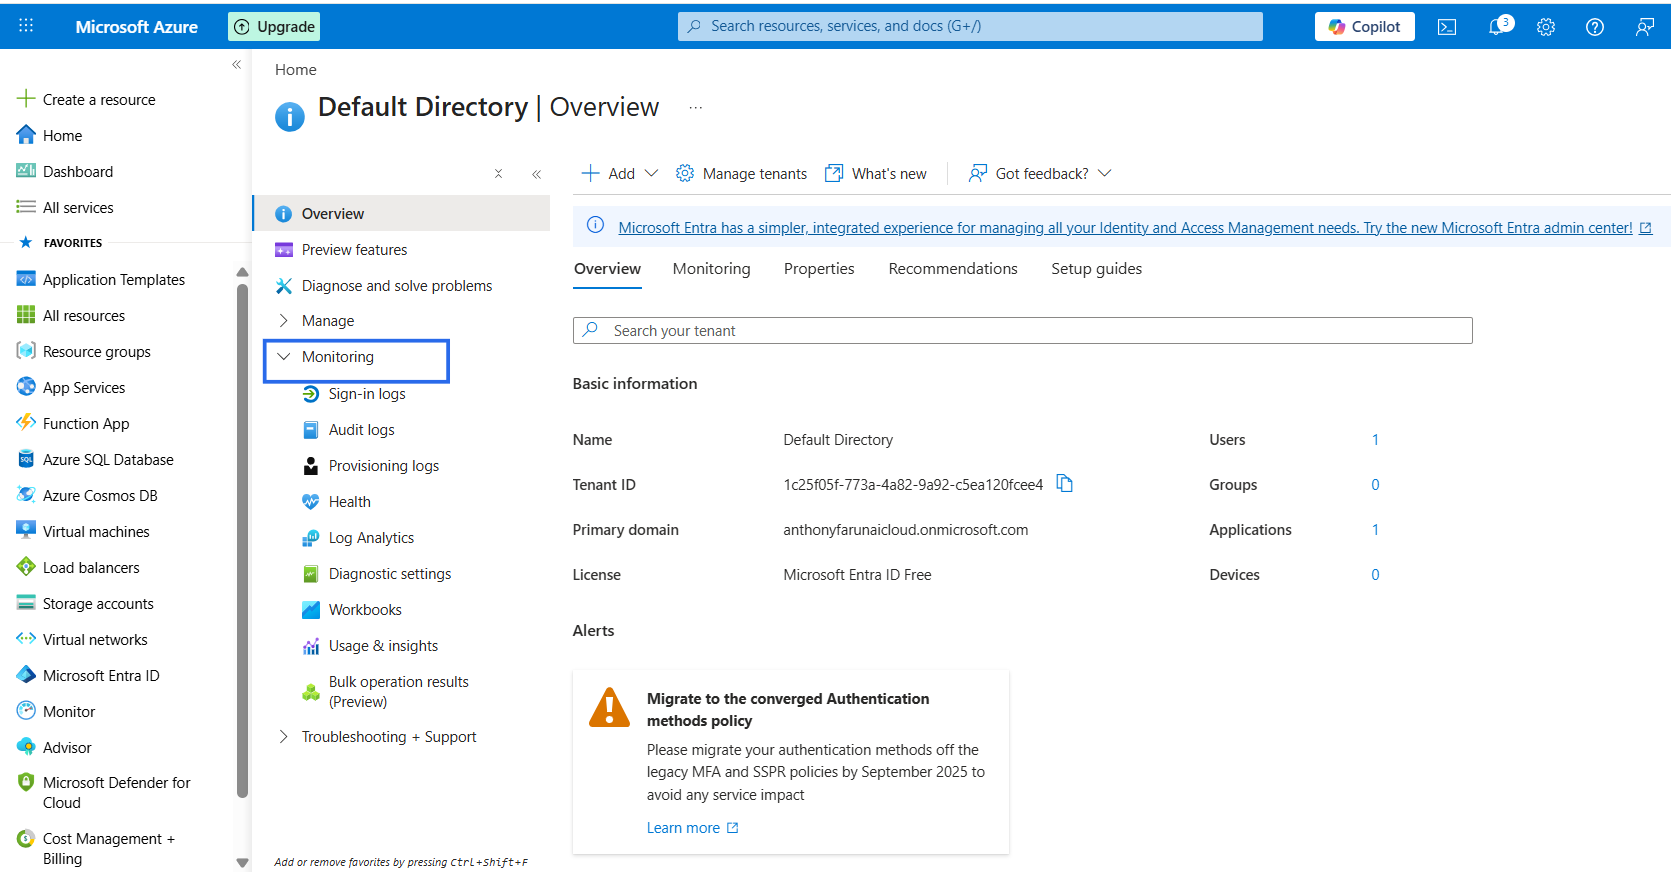The height and width of the screenshot is (872, 1671).
Task: Click What's new
Action: pyautogui.click(x=876, y=174)
